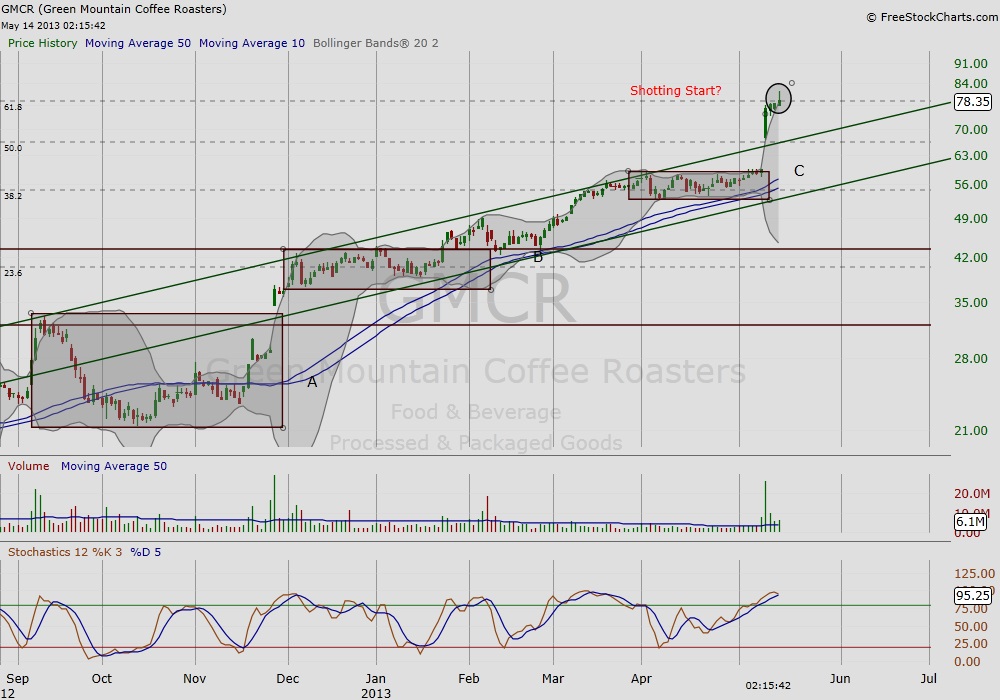Click the Mar label on the time axis
The image size is (1000, 700).
click(x=553, y=678)
